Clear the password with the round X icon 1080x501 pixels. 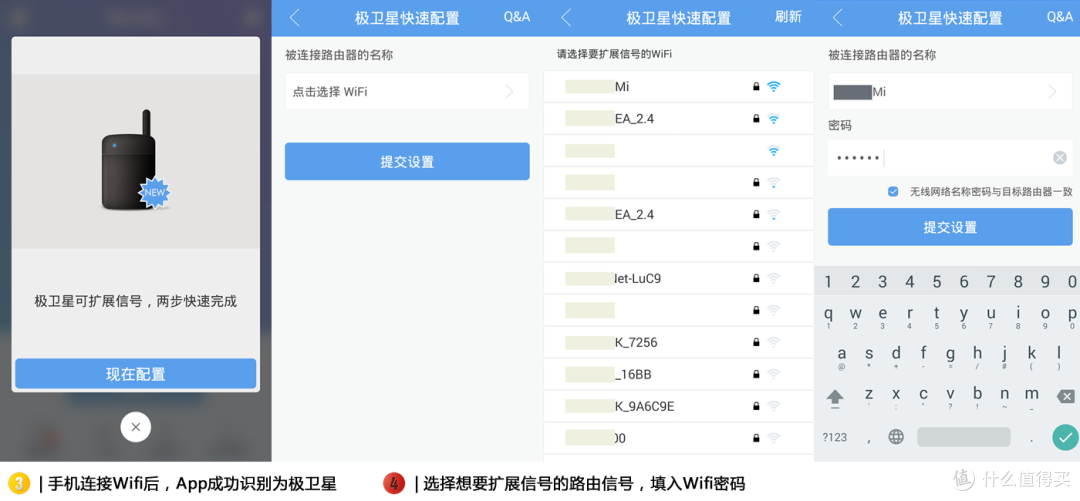pyautogui.click(x=1059, y=158)
